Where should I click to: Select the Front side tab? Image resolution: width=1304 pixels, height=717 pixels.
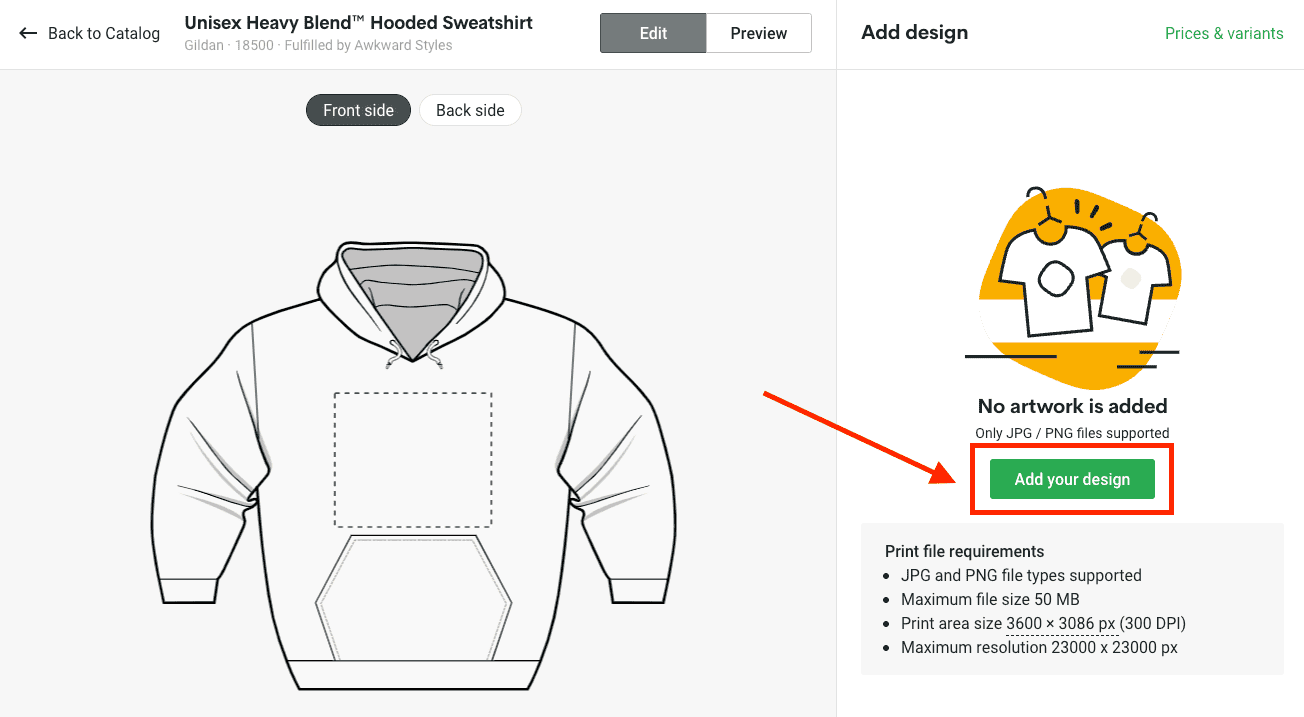pyautogui.click(x=358, y=110)
